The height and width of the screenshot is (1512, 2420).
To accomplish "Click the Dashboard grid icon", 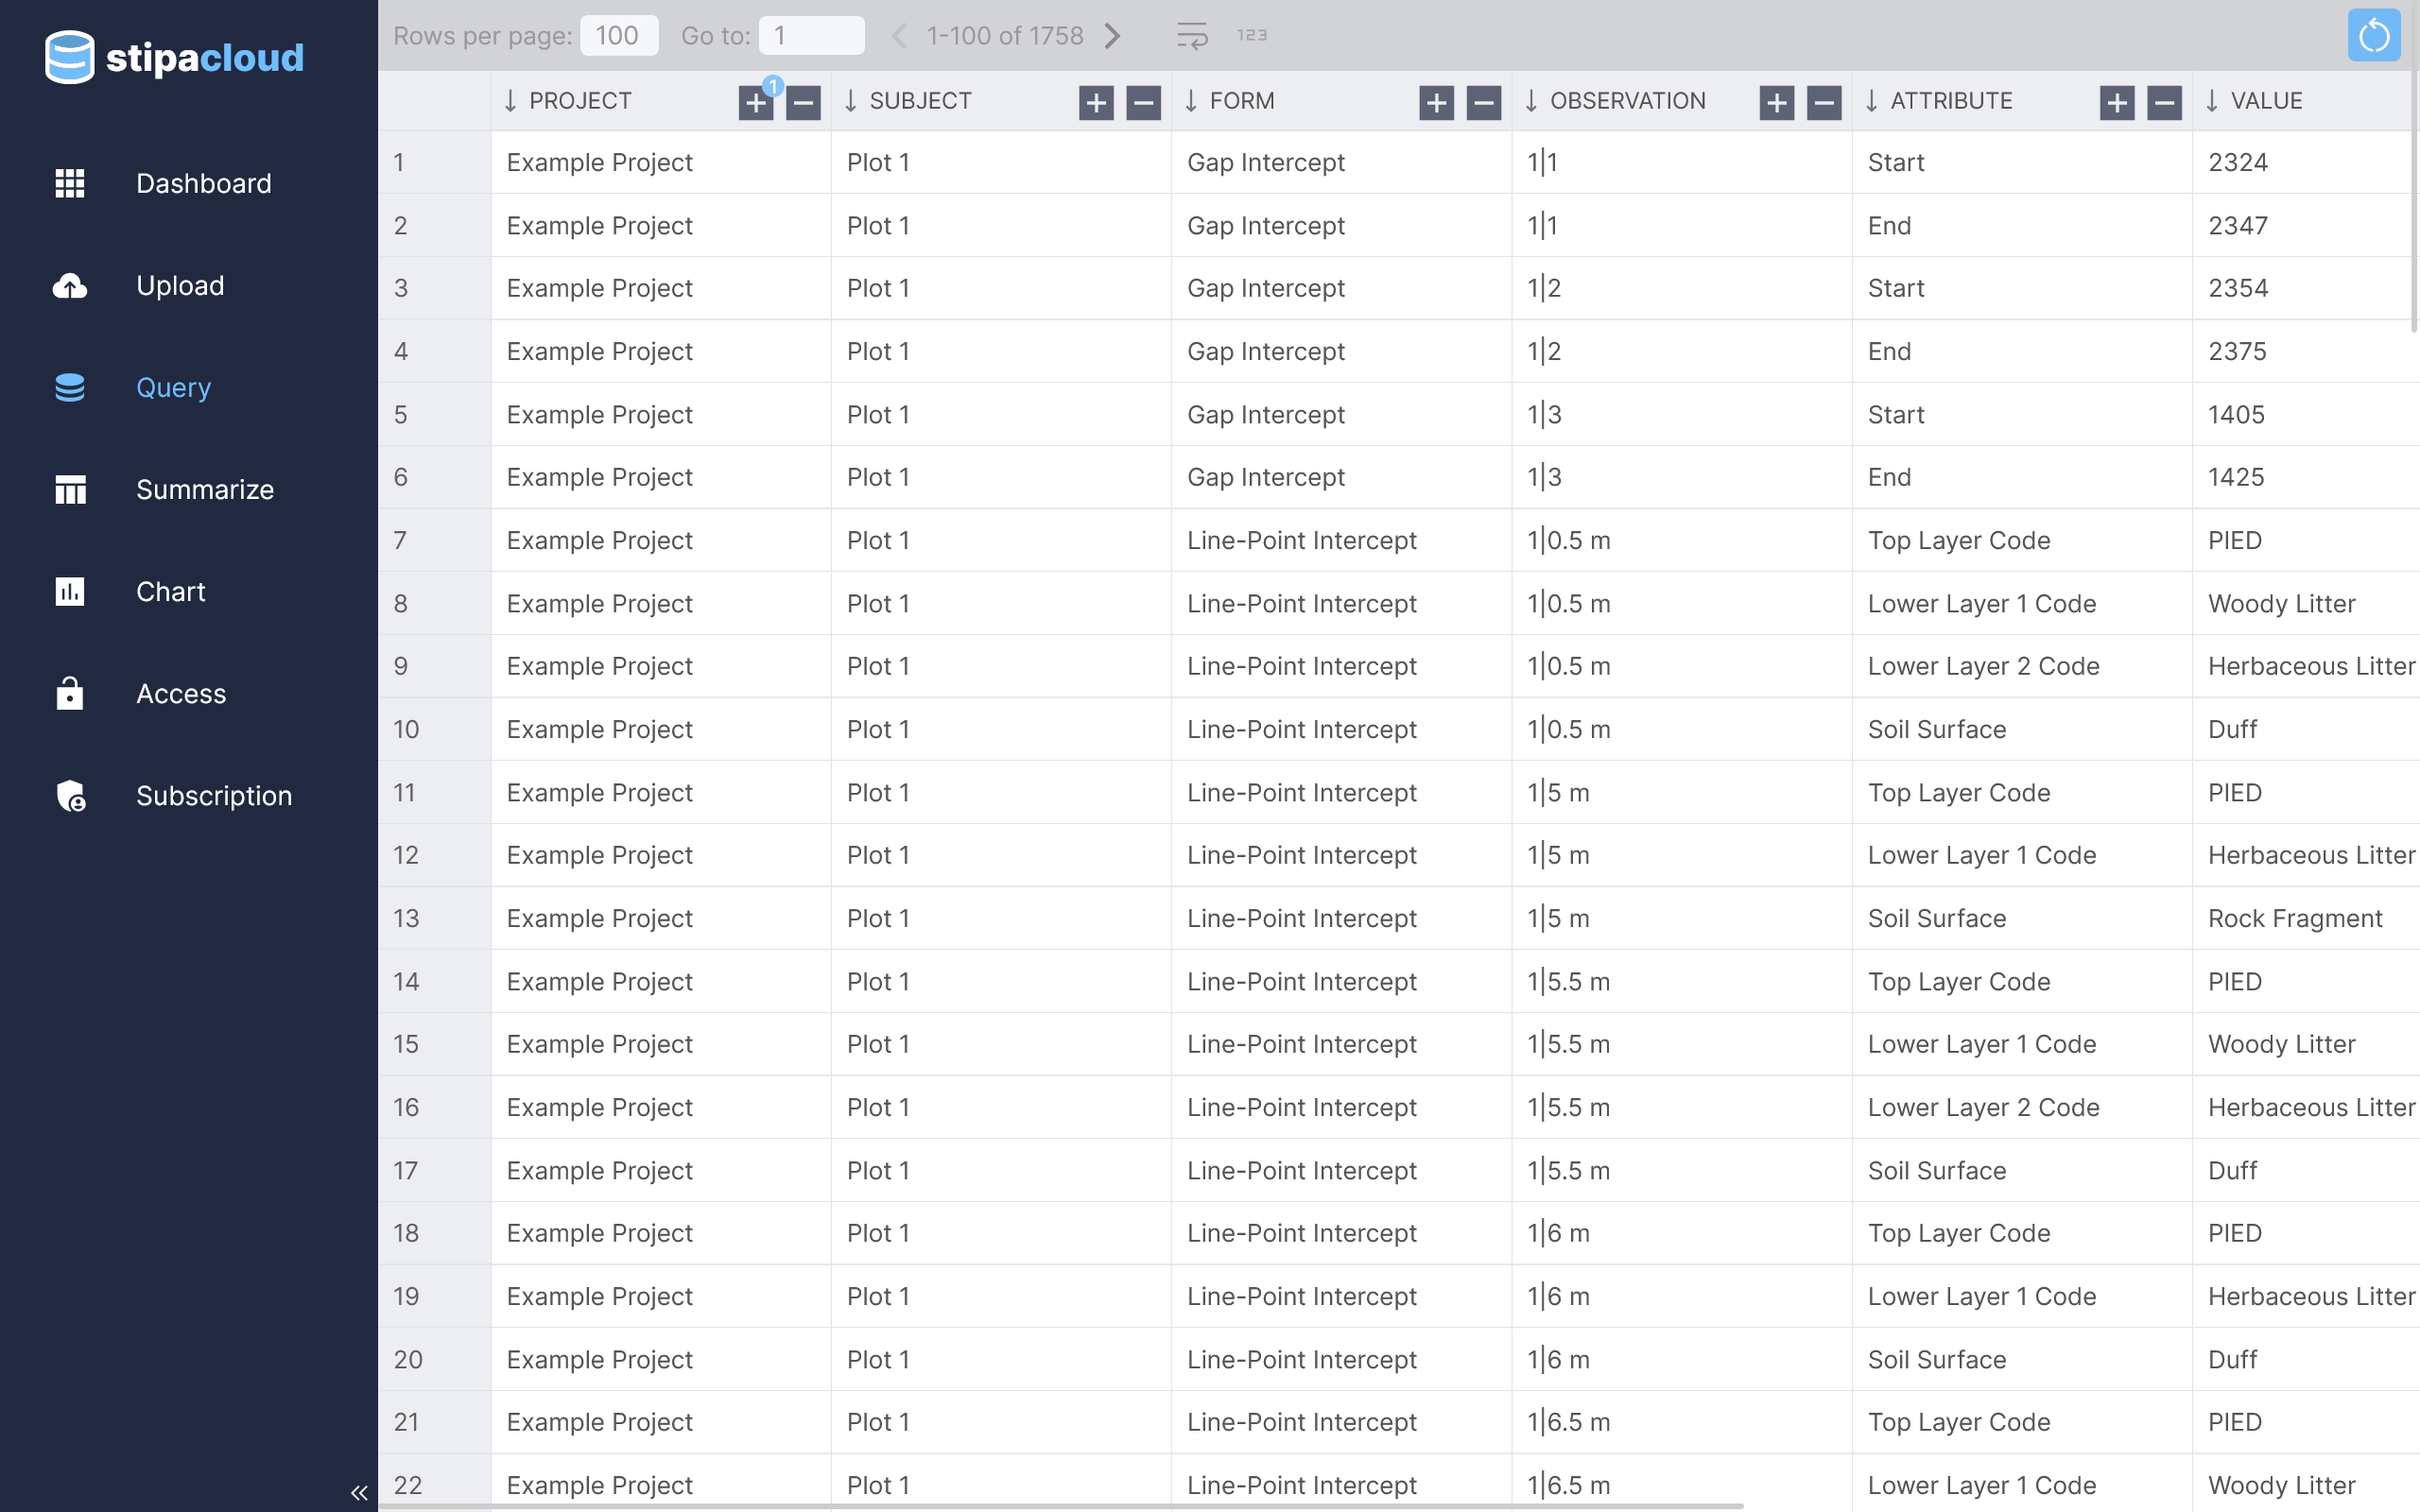I will point(70,183).
